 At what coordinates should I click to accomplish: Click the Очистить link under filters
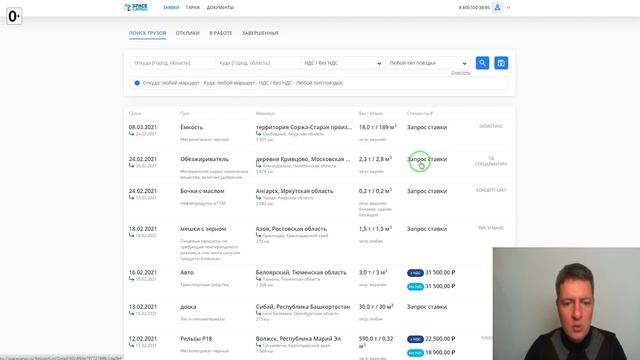click(x=460, y=73)
